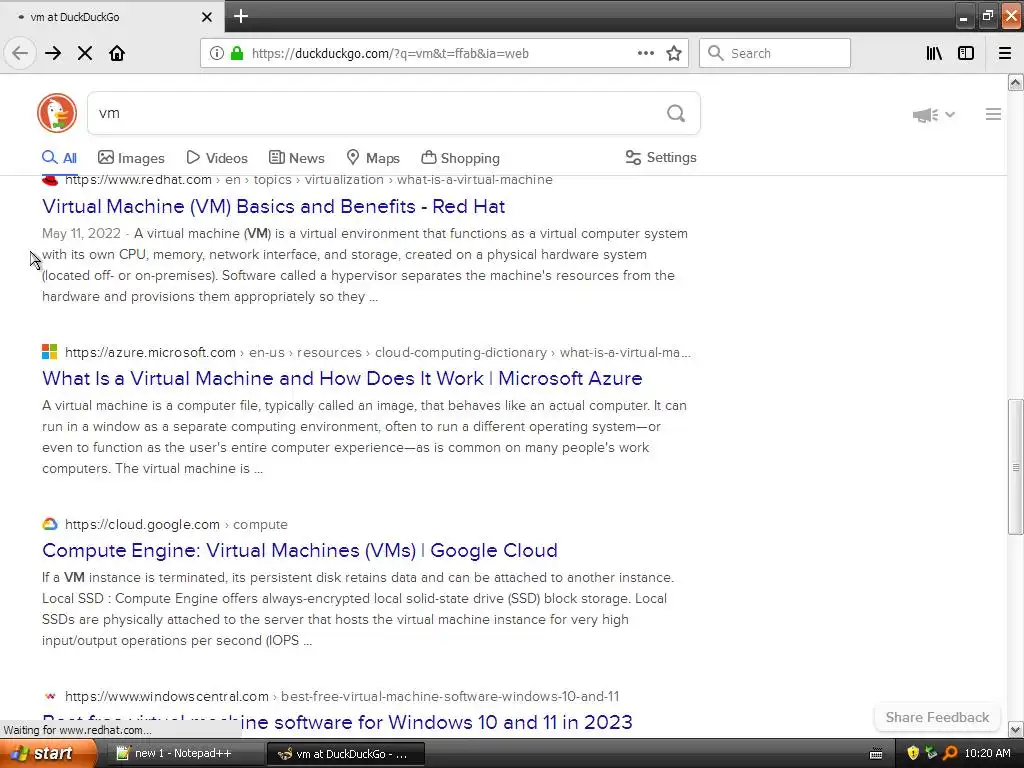
Task: Click the network connection tray icon
Action: pyautogui.click(x=931, y=754)
